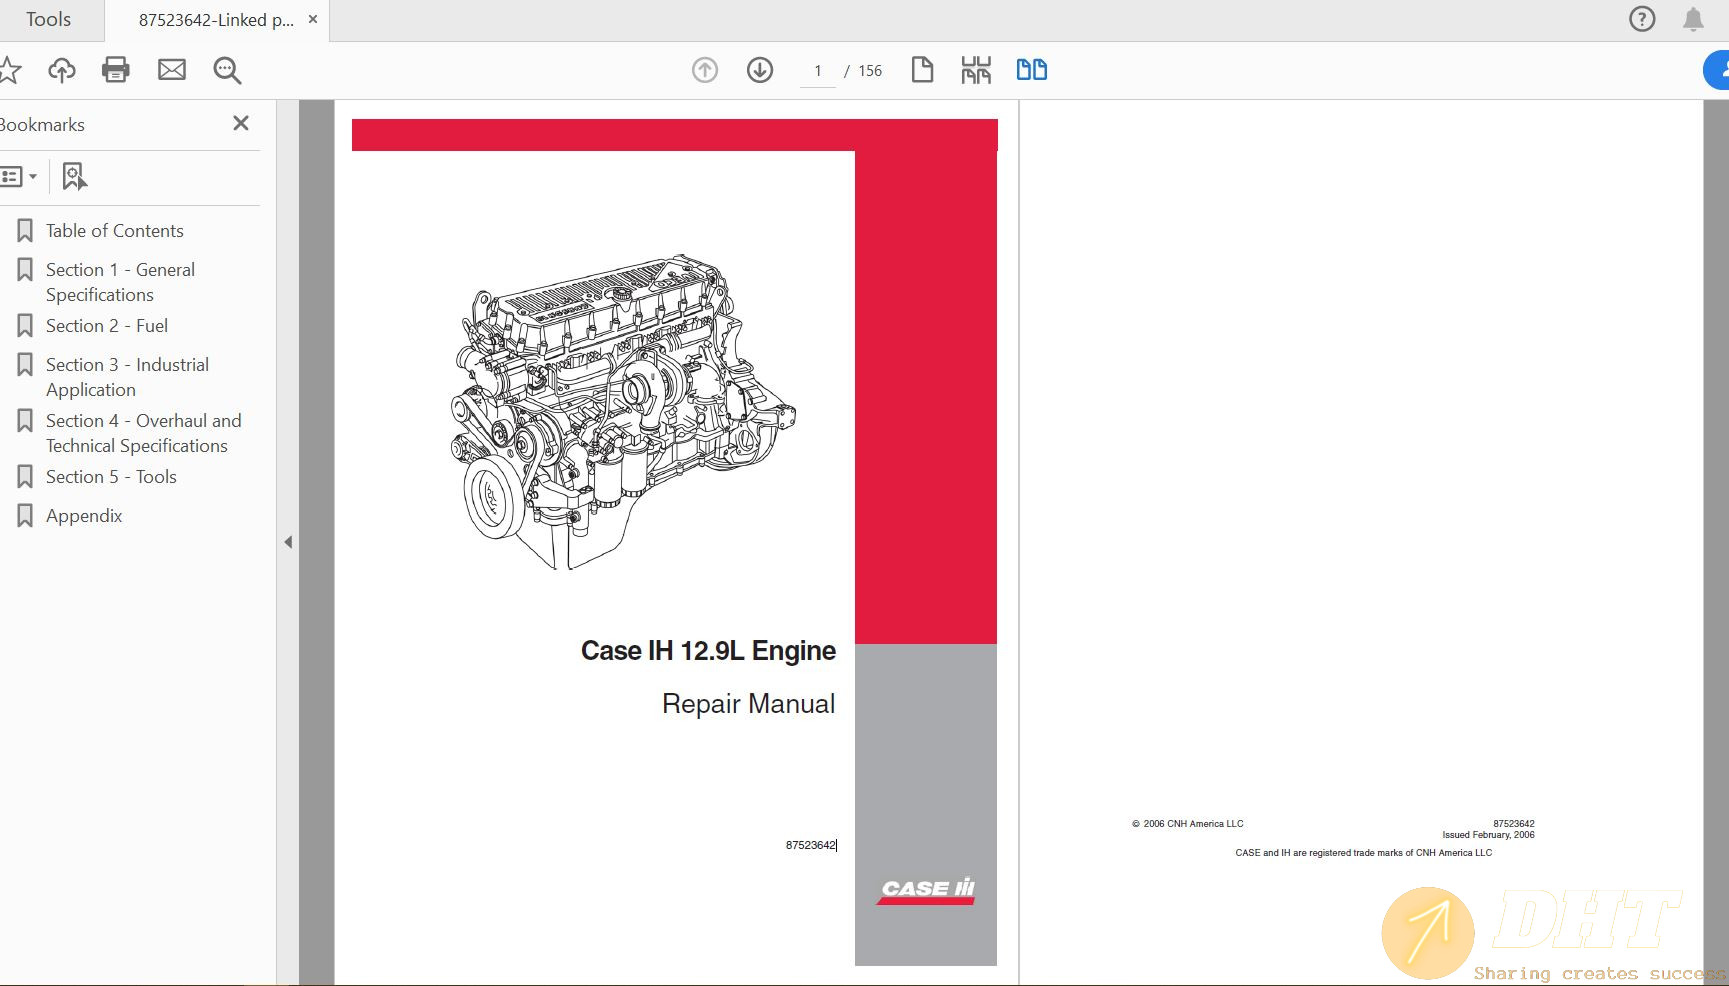Switch to the Tools tab
Viewport: 1729px width, 986px height.
[48, 19]
